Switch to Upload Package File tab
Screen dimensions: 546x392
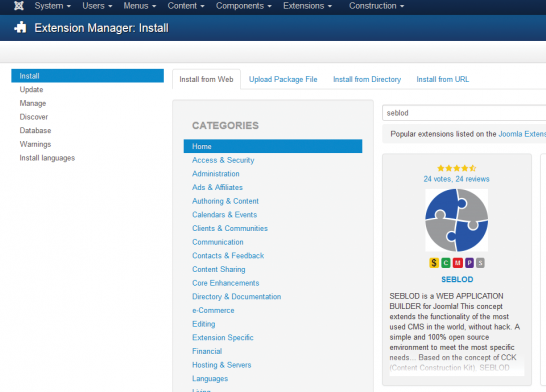pos(283,79)
